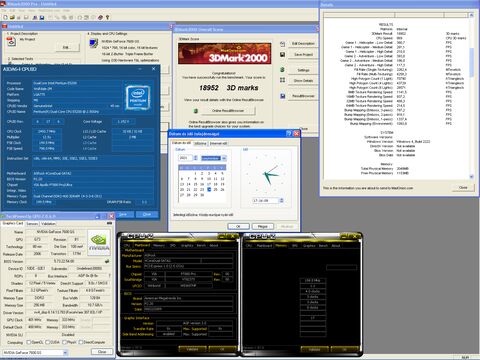
Task: Click the Details window vertical scrollbar
Action: [471, 97]
